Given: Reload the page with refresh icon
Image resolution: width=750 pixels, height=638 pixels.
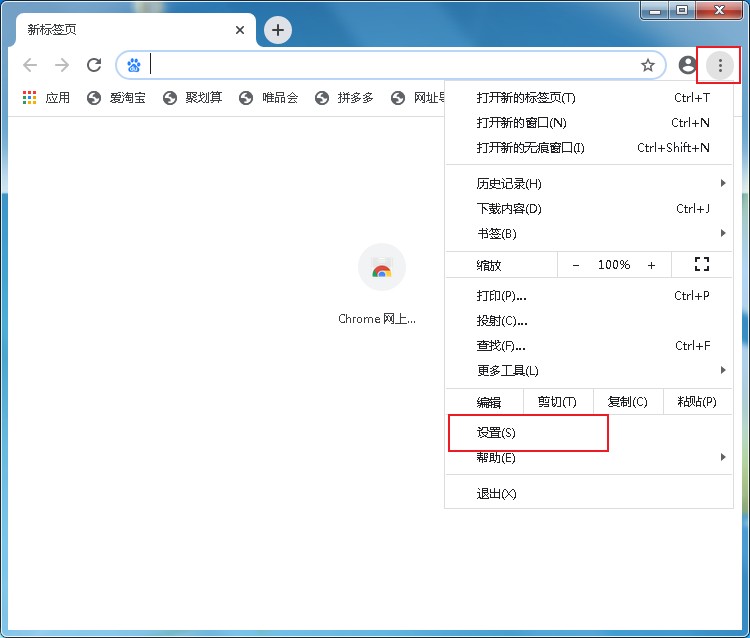Looking at the screenshot, I should click(x=94, y=65).
